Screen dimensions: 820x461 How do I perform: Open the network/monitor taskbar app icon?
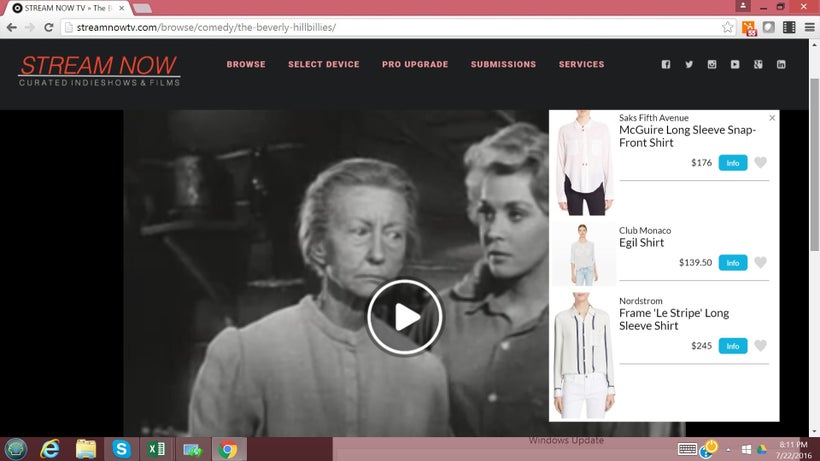192,449
